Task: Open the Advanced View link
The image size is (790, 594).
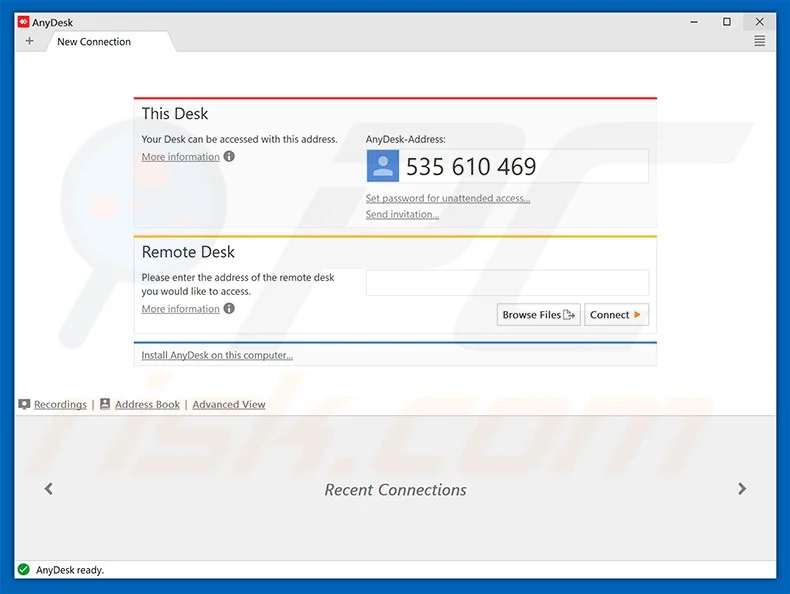Action: (x=229, y=405)
